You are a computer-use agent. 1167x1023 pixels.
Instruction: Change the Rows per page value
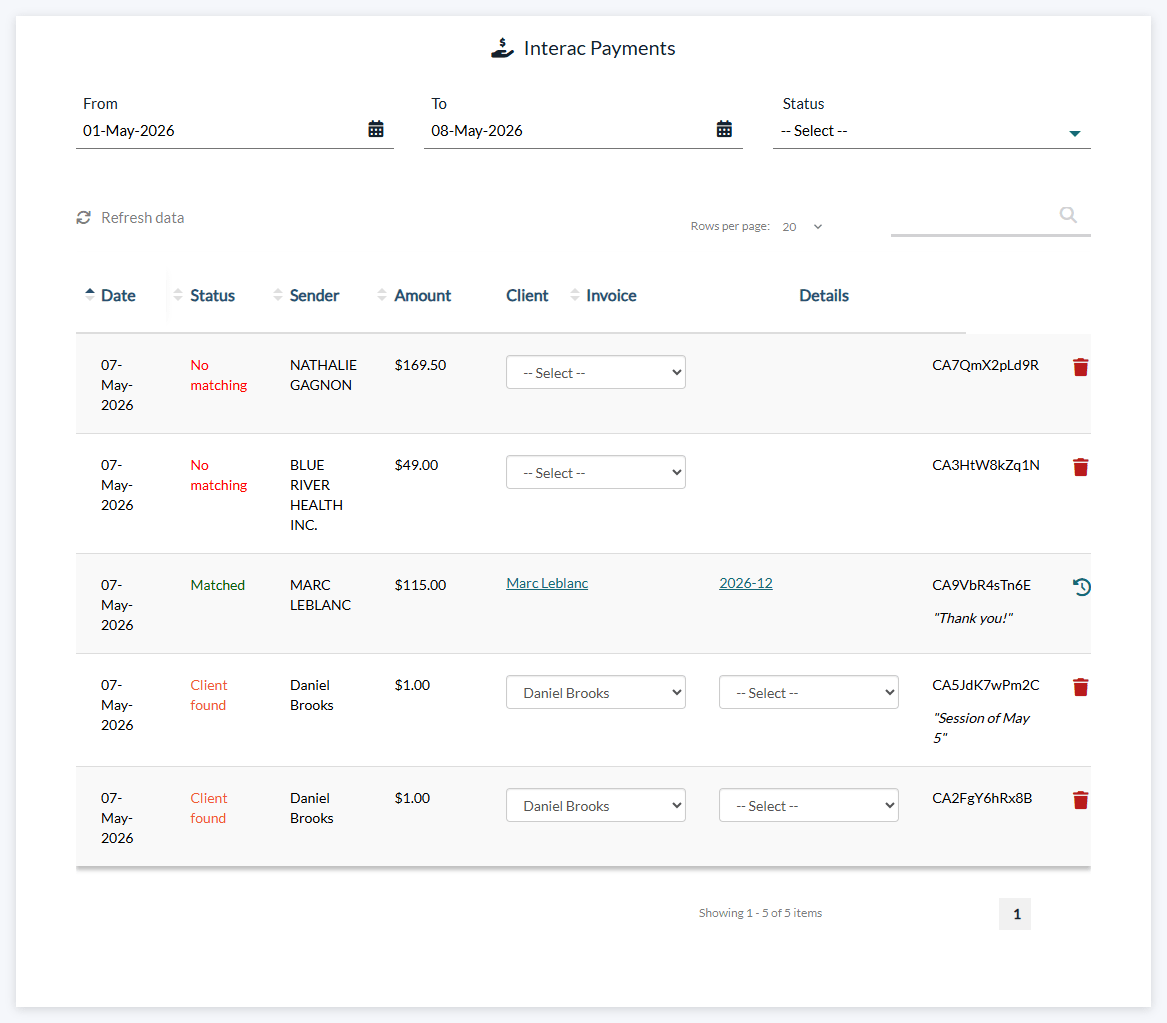click(802, 227)
